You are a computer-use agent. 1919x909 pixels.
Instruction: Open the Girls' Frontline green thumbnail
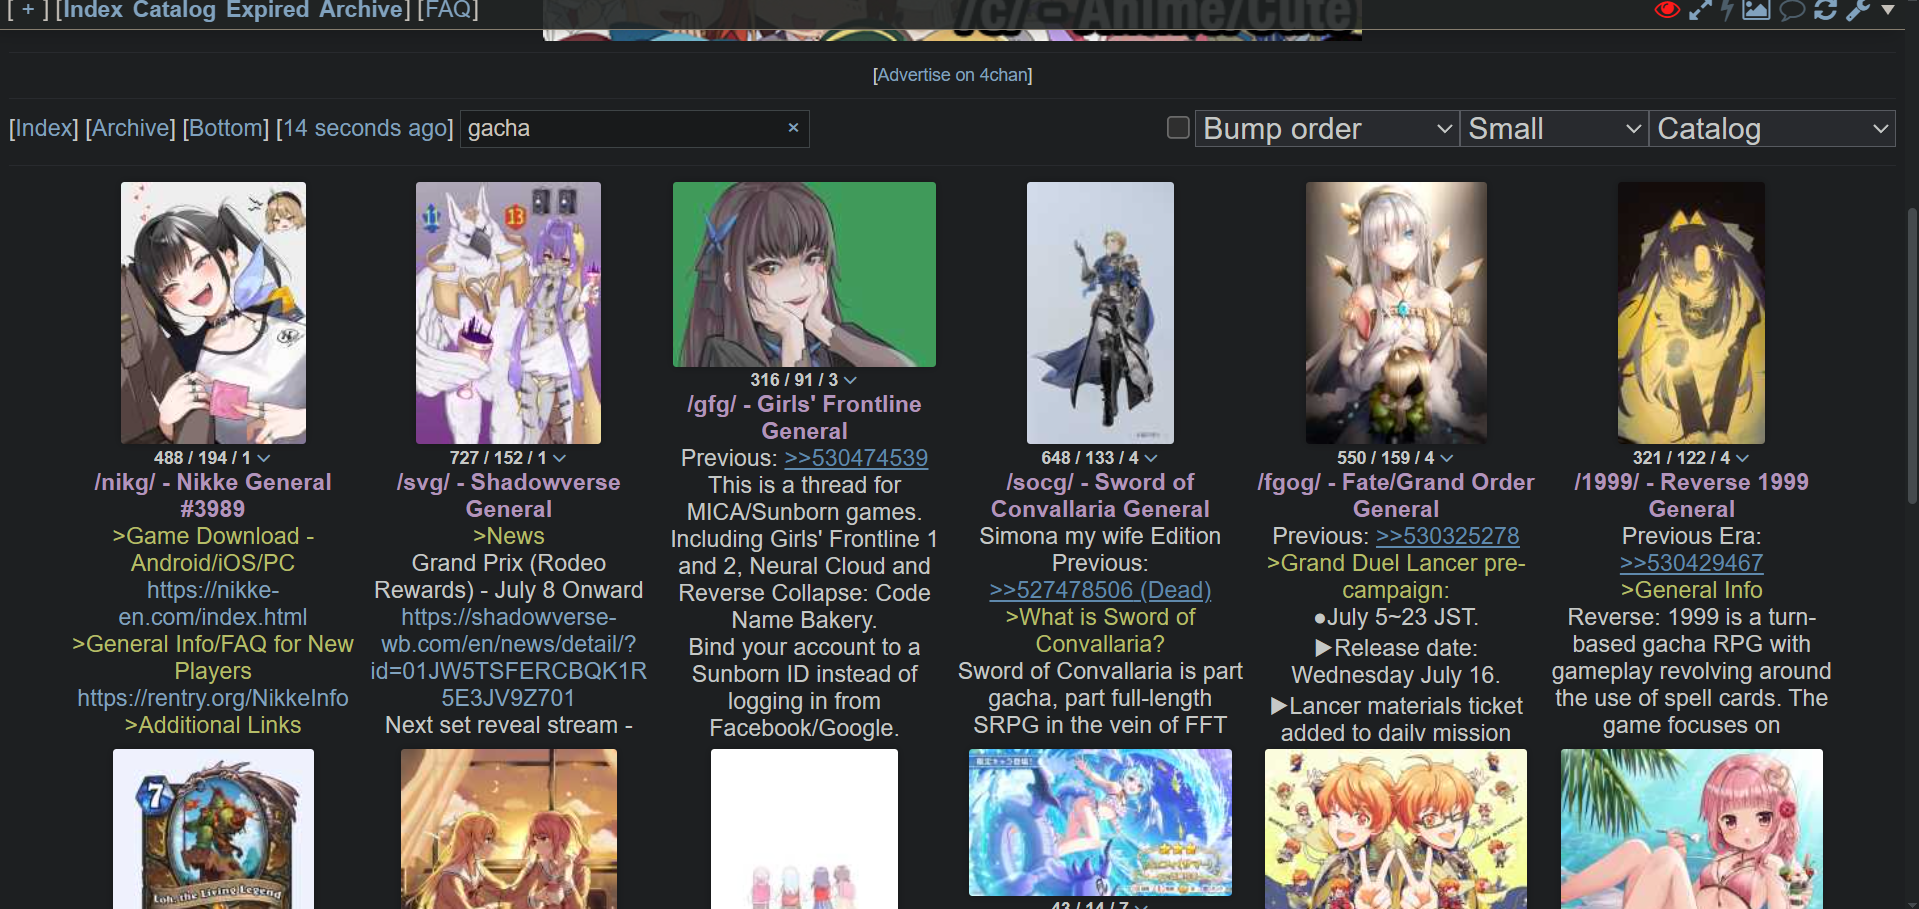[804, 274]
